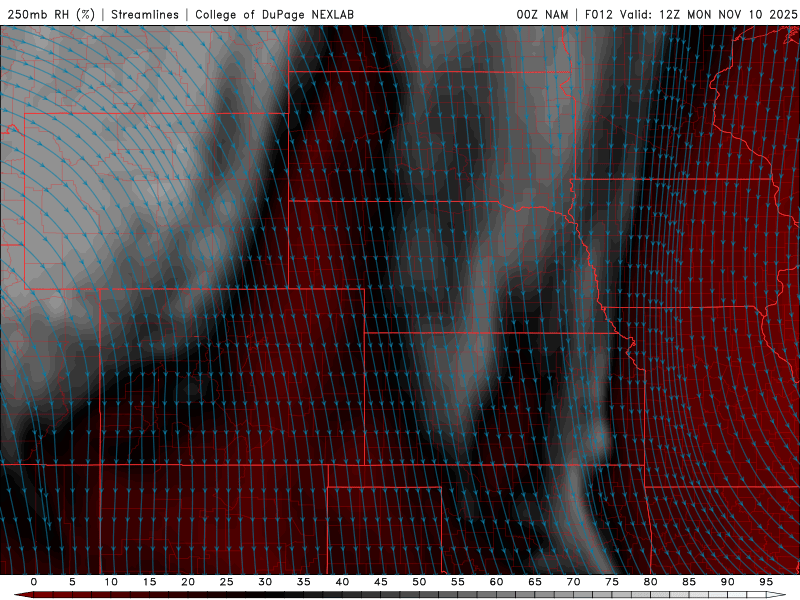Click the "55" label on the color scale
Viewport: 800px width, 600px height.
(458, 582)
